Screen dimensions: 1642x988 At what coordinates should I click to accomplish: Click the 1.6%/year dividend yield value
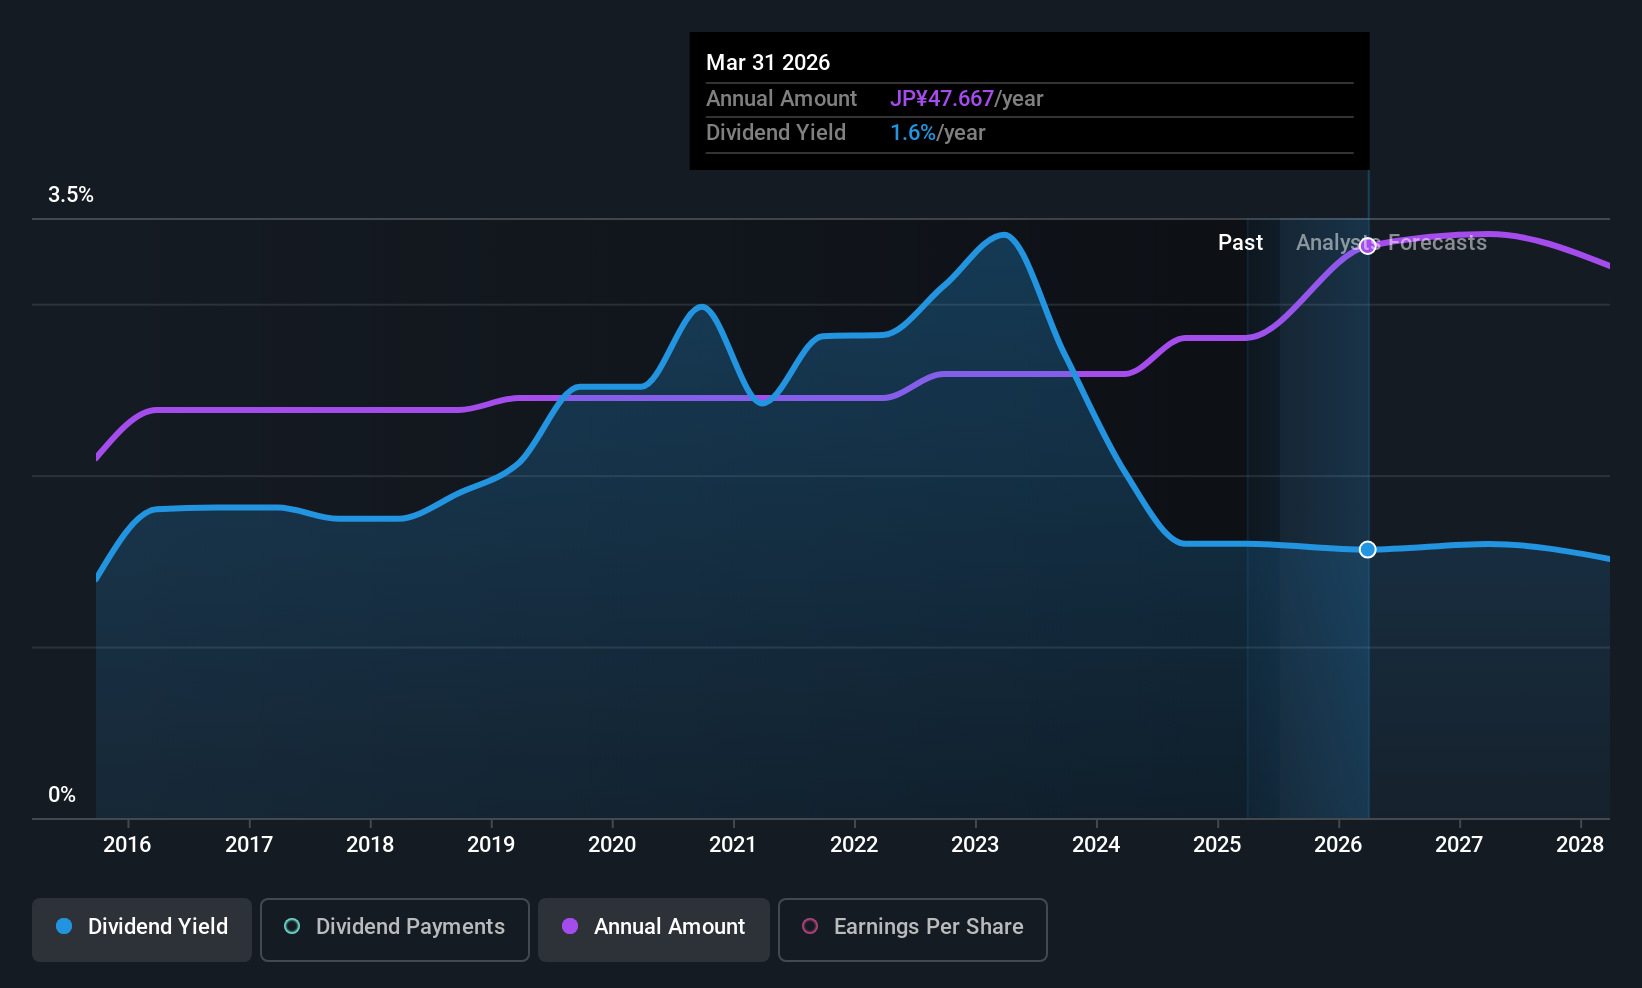pyautogui.click(x=937, y=133)
